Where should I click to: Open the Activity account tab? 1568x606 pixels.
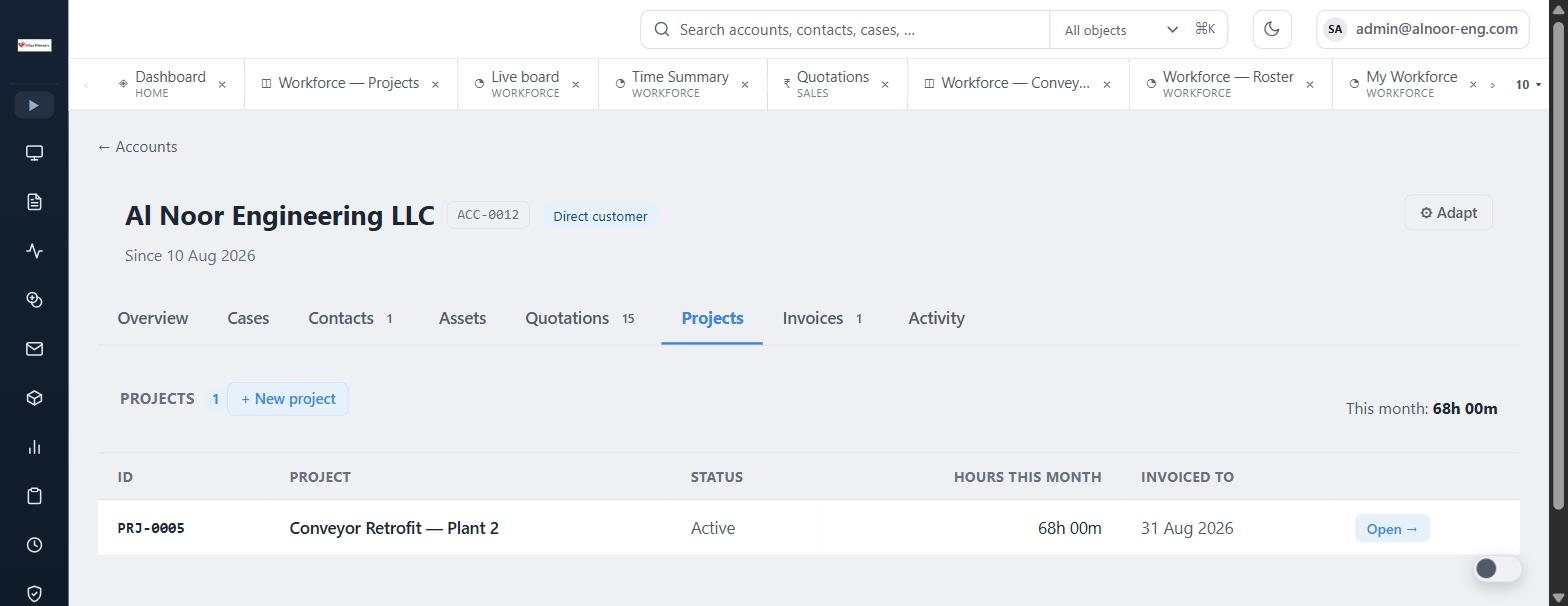936,318
